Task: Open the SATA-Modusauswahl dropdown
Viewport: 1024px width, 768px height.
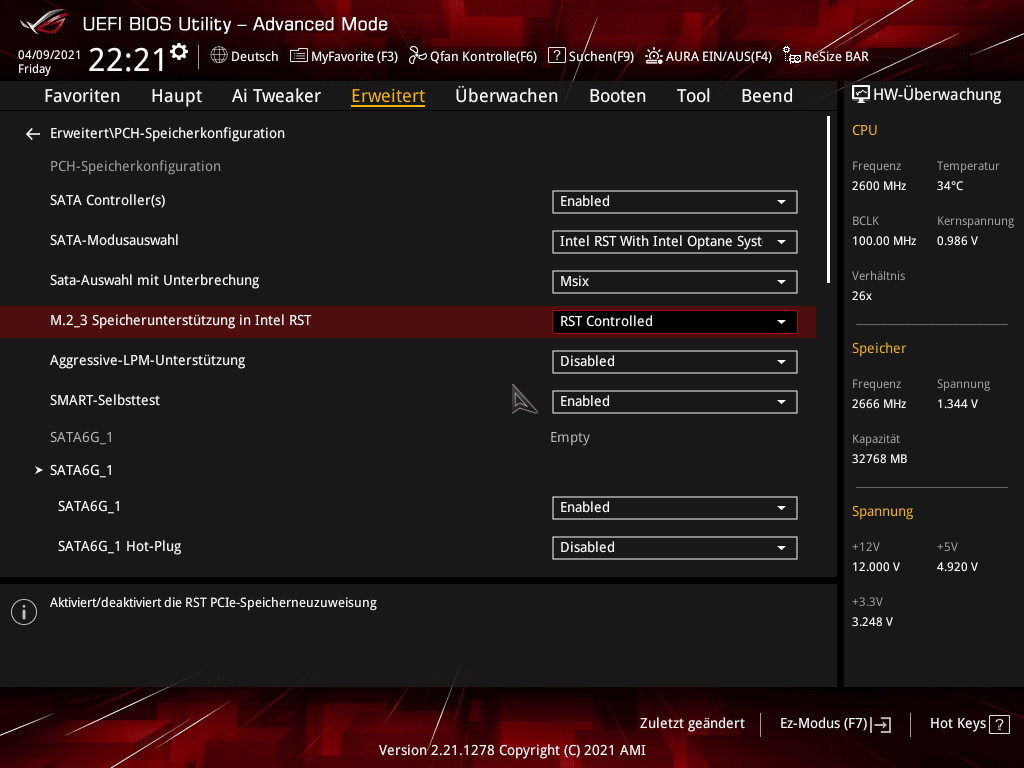Action: (675, 242)
